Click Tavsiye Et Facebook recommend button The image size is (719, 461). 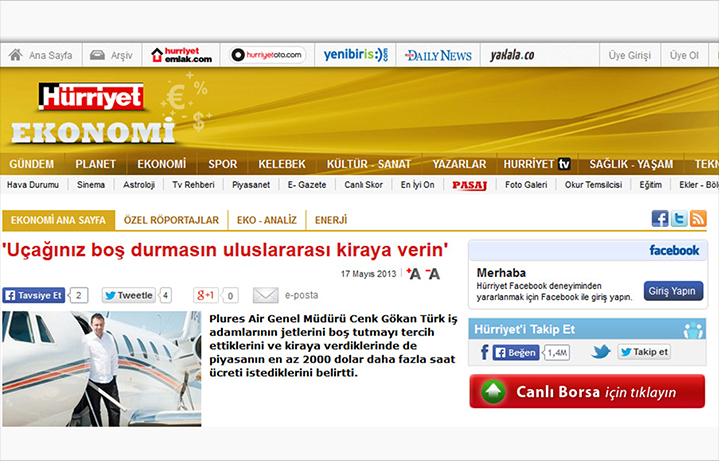tap(33, 295)
